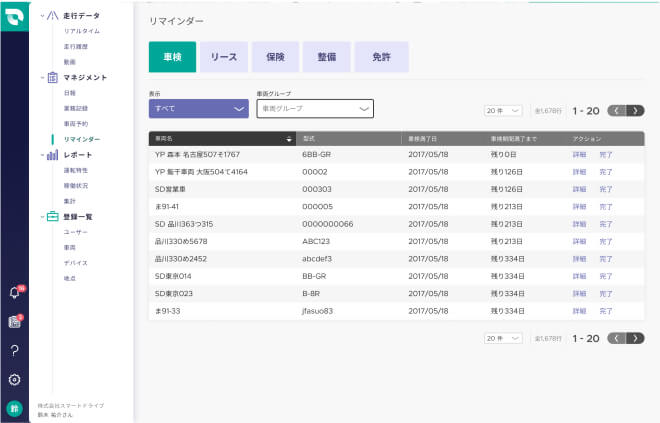Open settings via the gear icon
Image resolution: width=660 pixels, height=423 pixels.
14,380
